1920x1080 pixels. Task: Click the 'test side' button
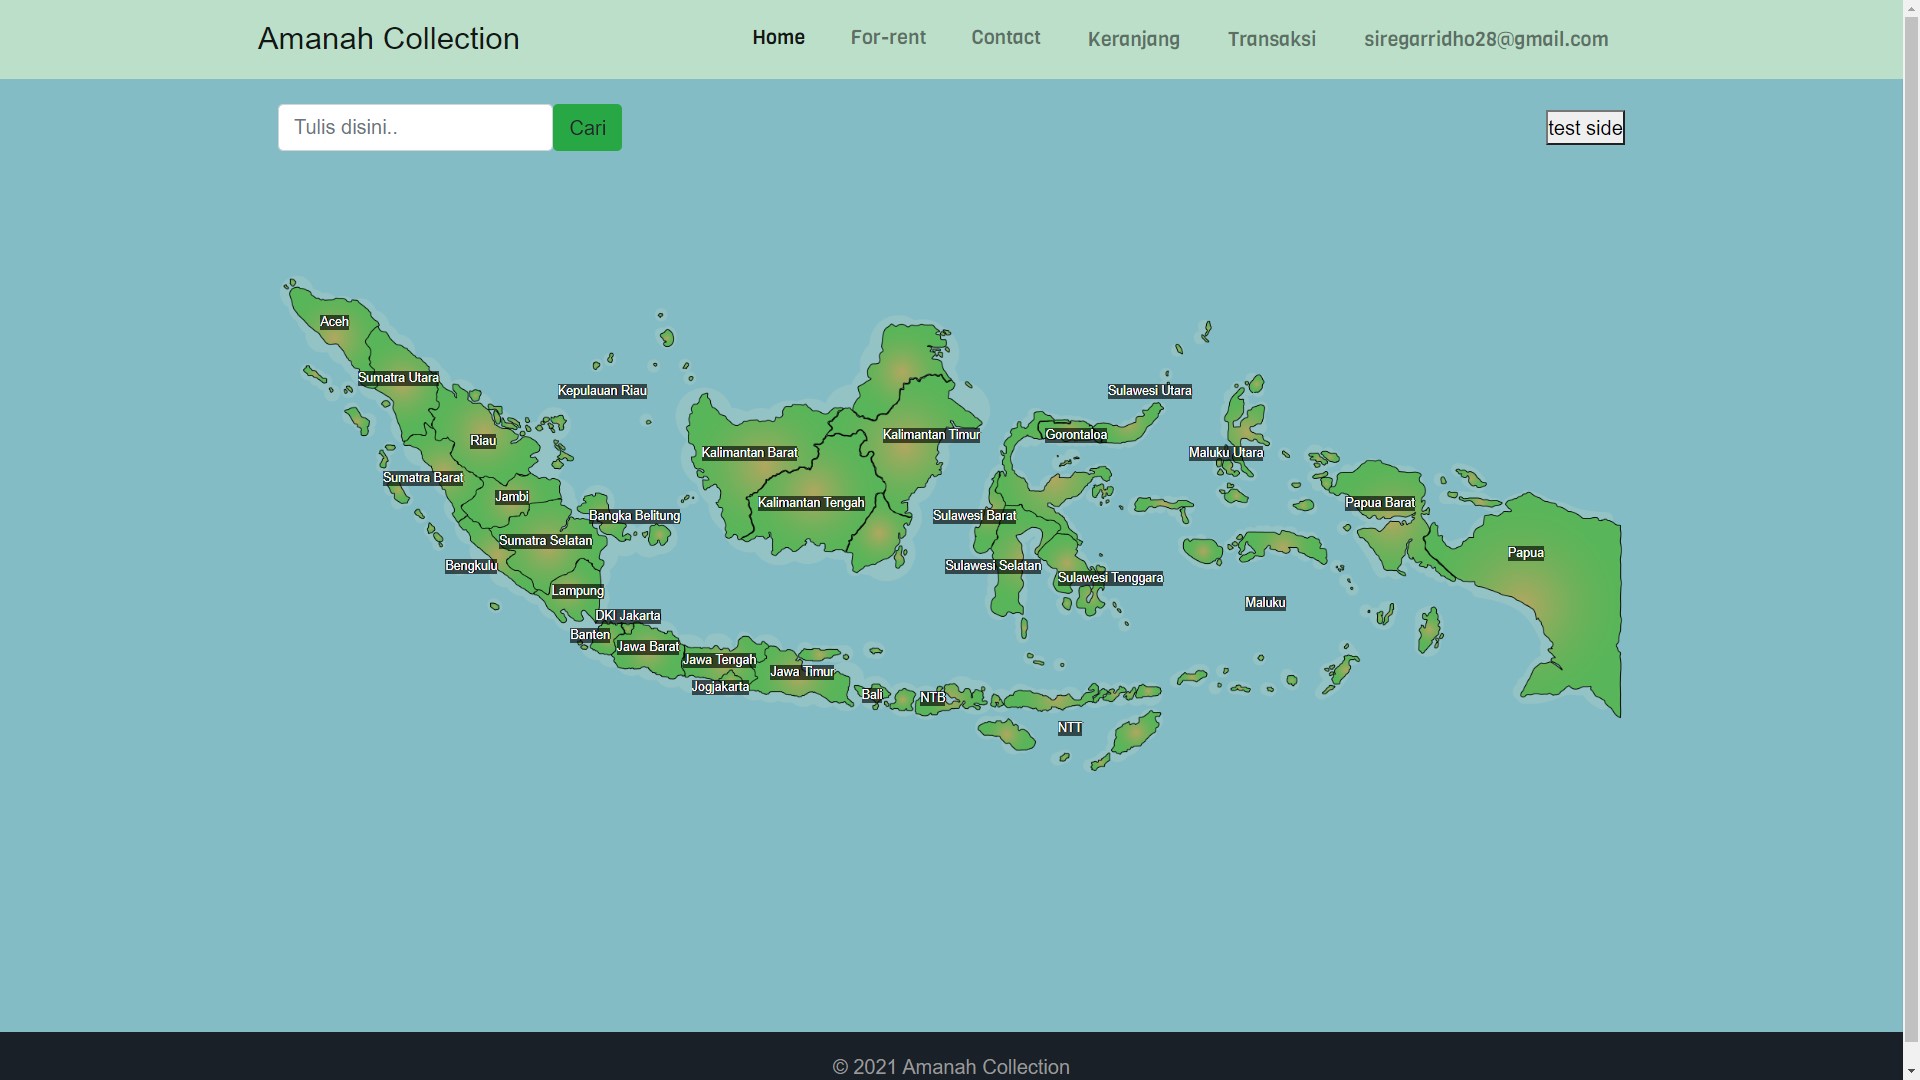[1584, 128]
